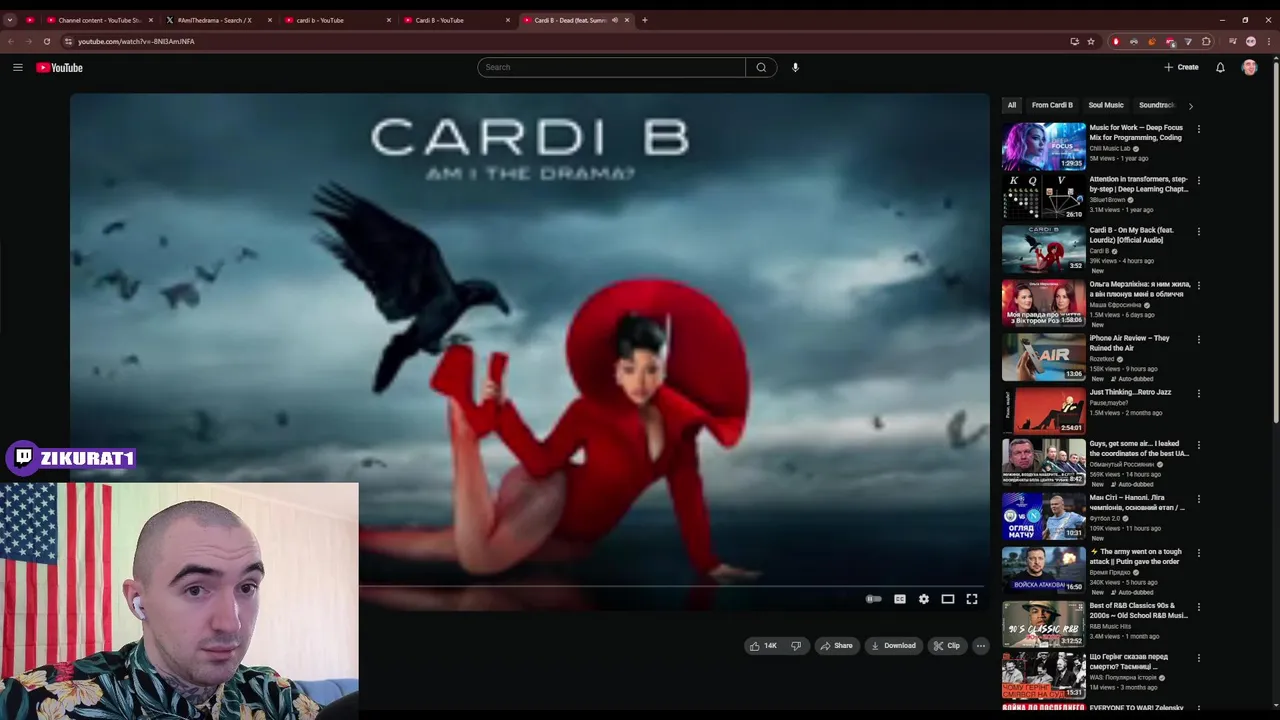
Task: Open the YouTube hamburger guide menu
Action: point(18,67)
